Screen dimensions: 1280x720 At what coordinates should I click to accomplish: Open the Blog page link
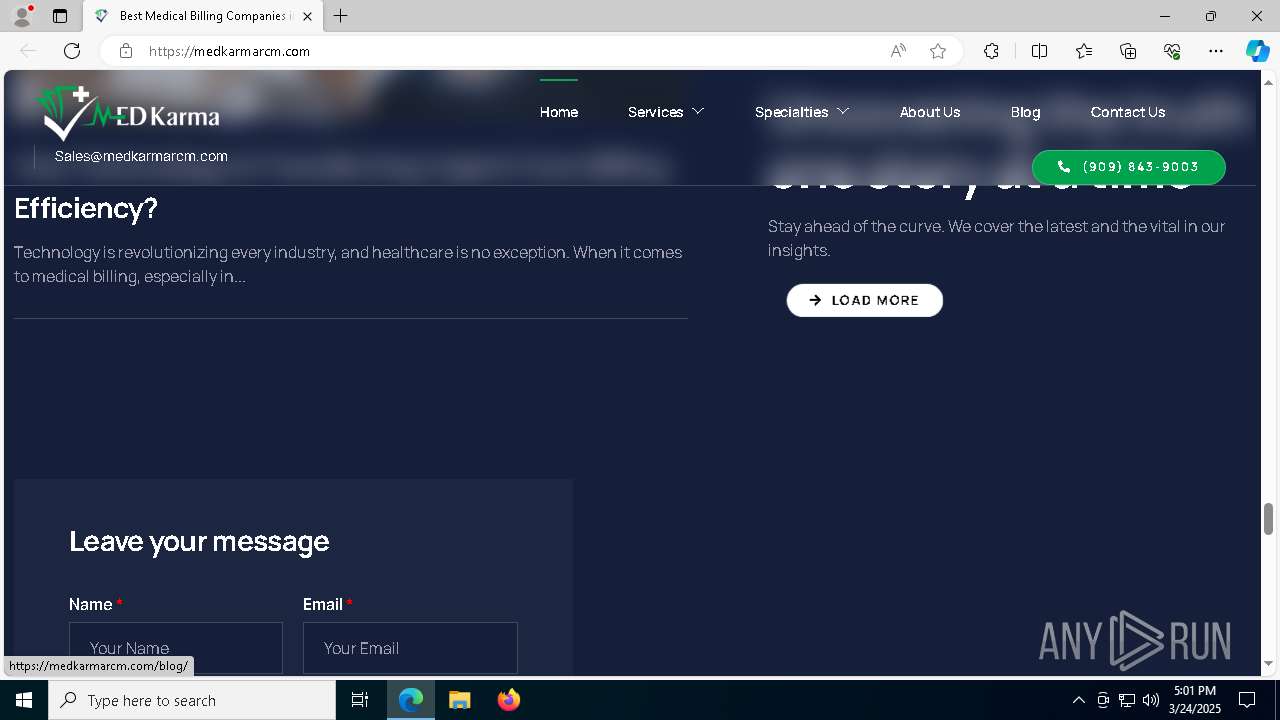[1025, 112]
